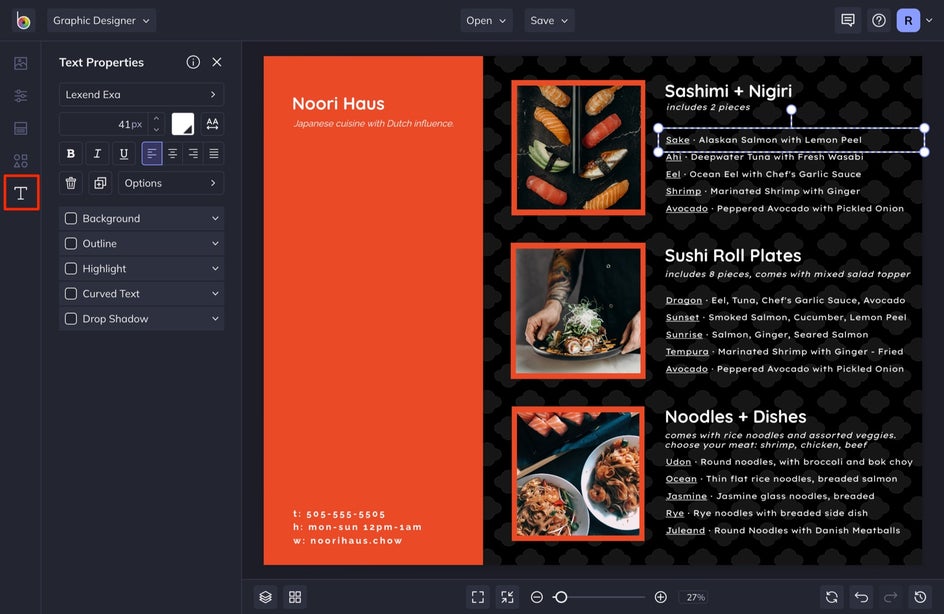Enable the Outline checkbox
The height and width of the screenshot is (614, 944).
tap(71, 244)
